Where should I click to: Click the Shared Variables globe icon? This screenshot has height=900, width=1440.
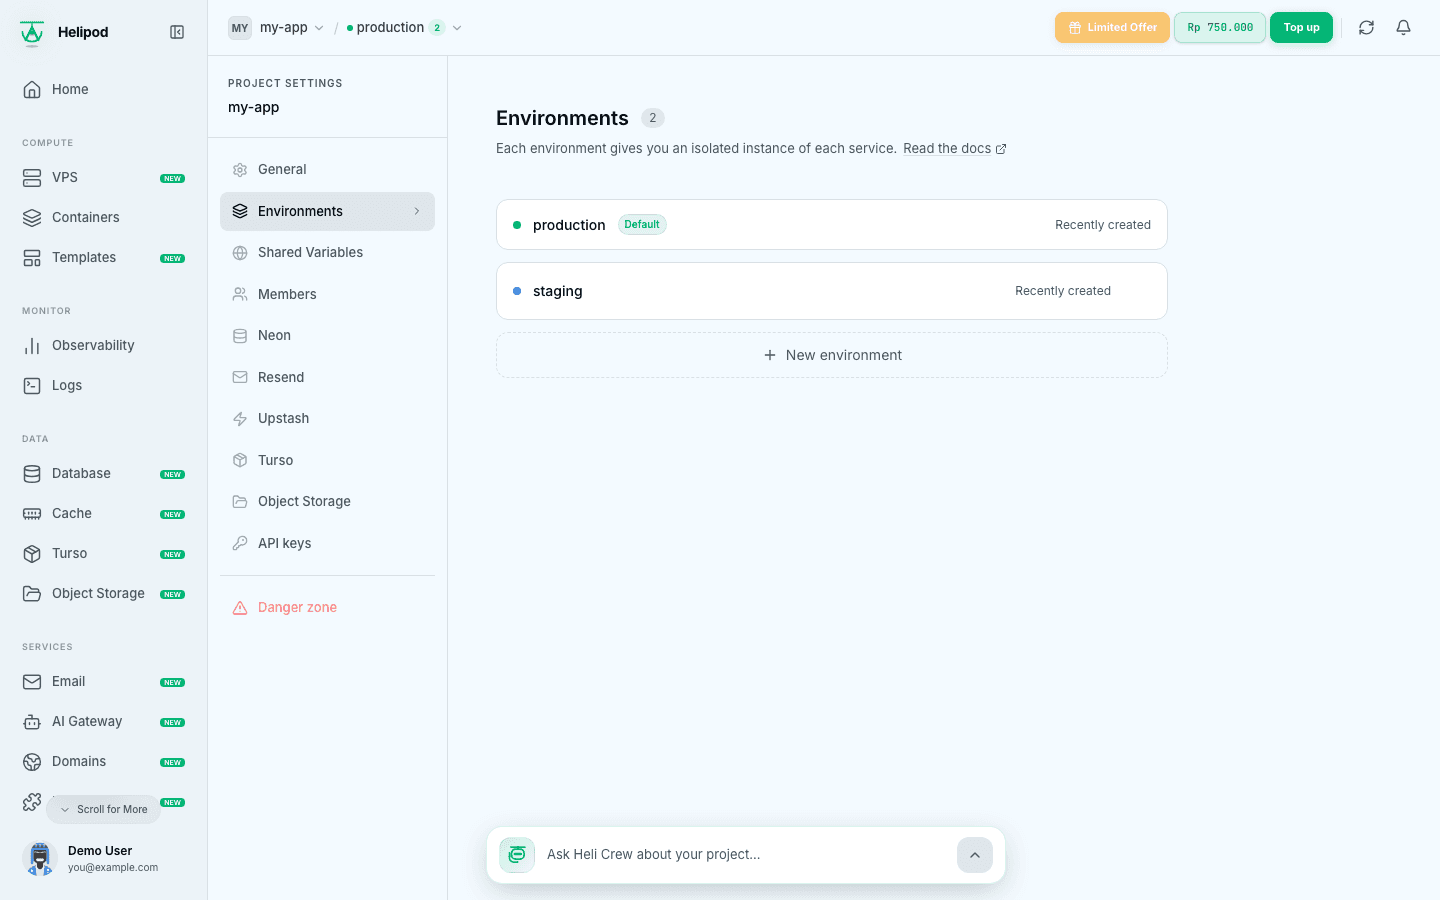pos(240,253)
